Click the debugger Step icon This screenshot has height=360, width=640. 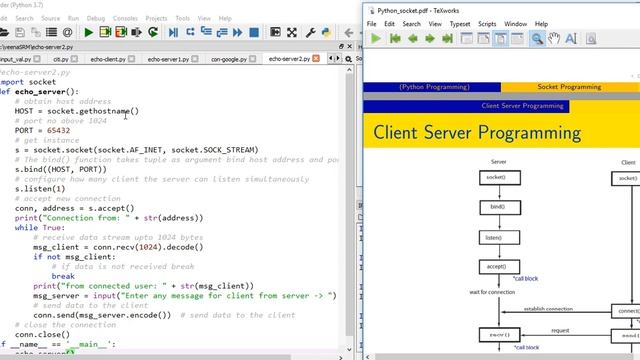pos(190,32)
